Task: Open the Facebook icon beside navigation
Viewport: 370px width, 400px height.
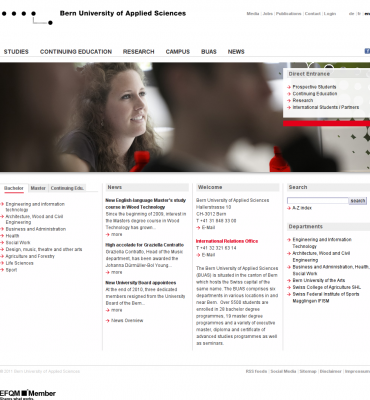Action: click(x=367, y=51)
